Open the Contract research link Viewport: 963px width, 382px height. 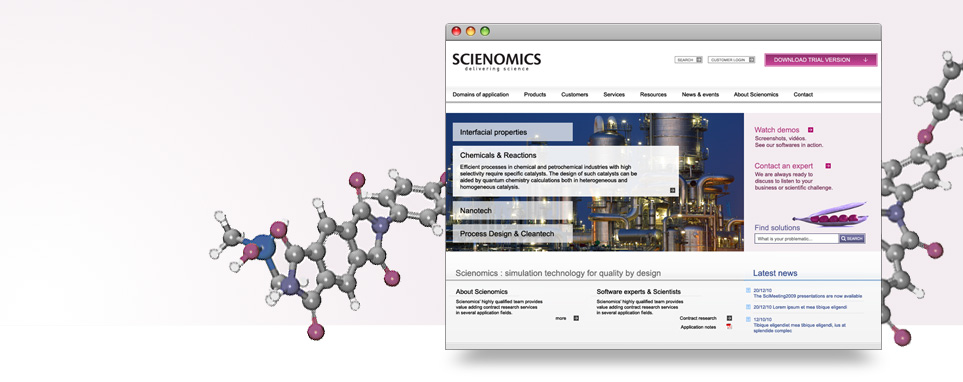pos(698,318)
